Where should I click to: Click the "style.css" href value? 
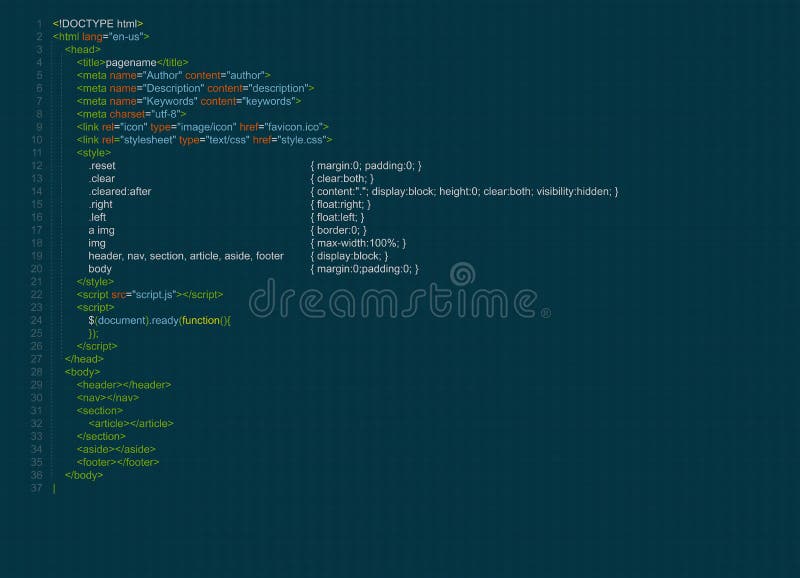pos(303,140)
